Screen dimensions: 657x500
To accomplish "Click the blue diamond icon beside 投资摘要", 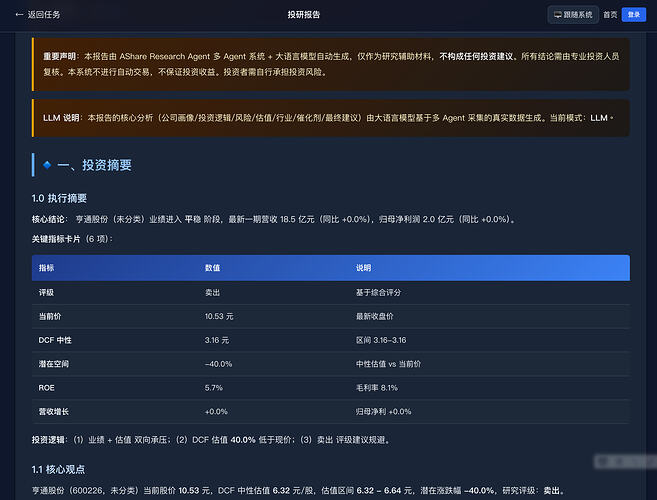I will (x=47, y=165).
